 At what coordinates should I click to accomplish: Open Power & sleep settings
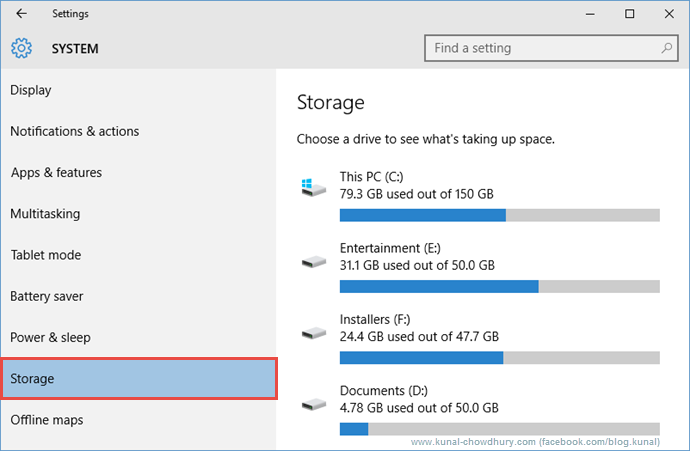tap(50, 338)
